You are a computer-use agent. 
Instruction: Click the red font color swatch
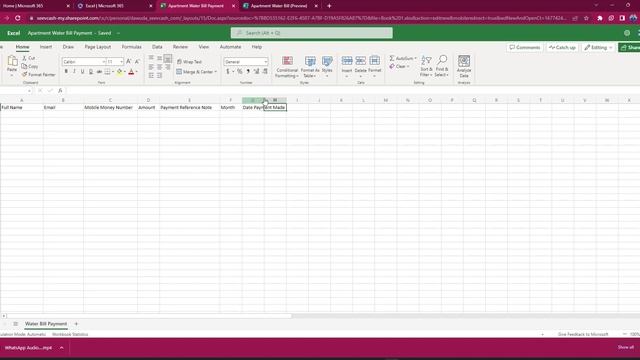coord(131,72)
